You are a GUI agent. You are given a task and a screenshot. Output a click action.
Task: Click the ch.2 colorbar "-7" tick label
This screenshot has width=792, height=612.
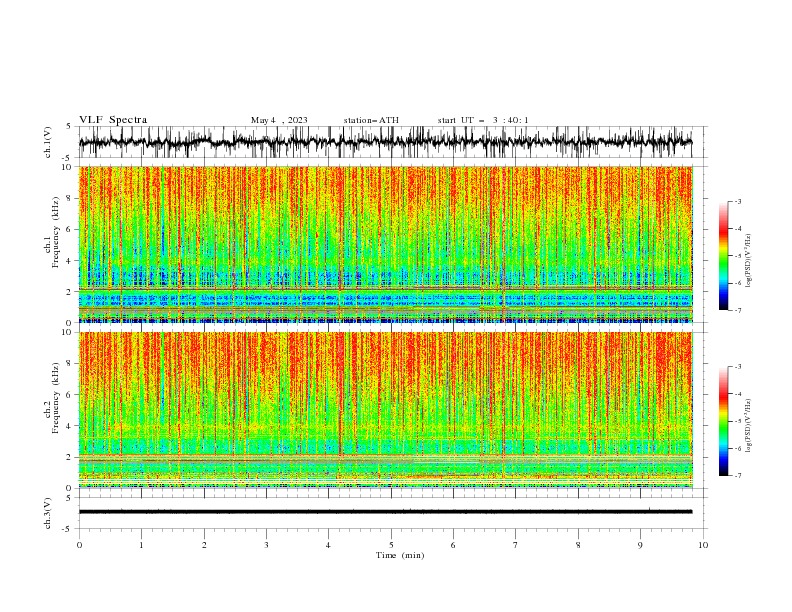[738, 476]
